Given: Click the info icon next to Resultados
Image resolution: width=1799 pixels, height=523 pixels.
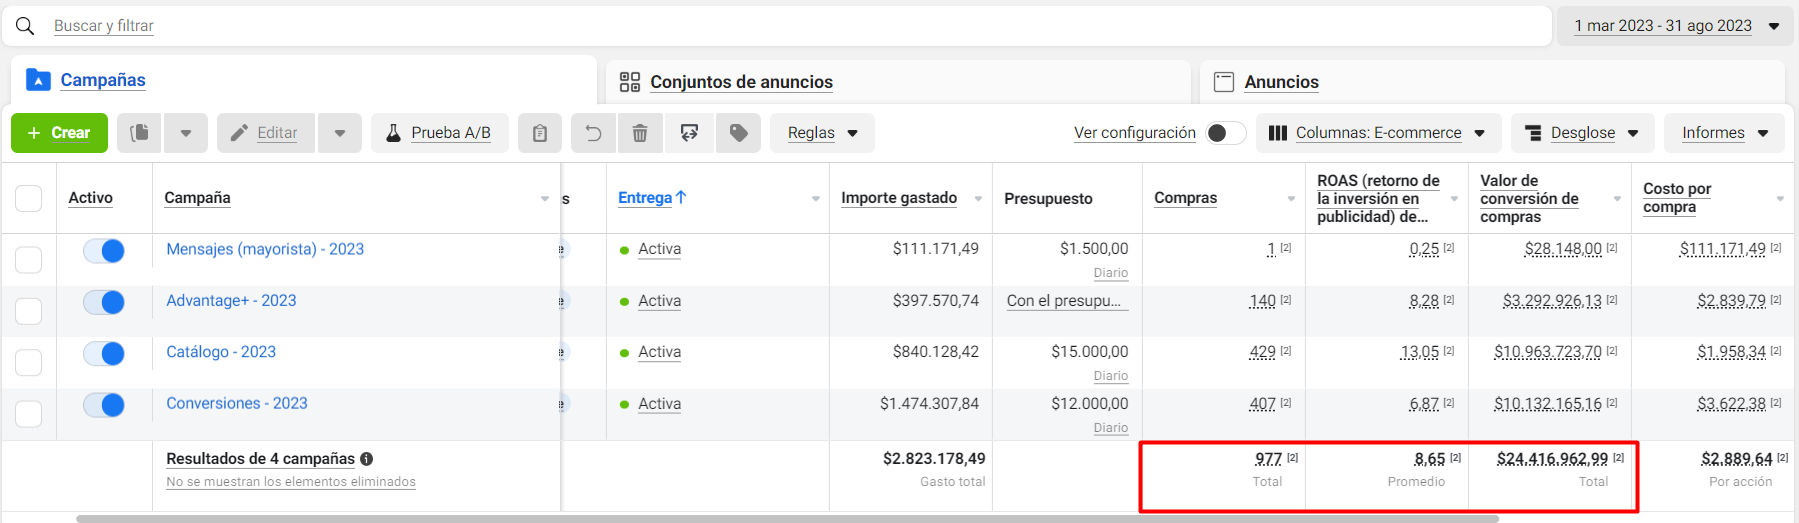Looking at the screenshot, I should (367, 459).
